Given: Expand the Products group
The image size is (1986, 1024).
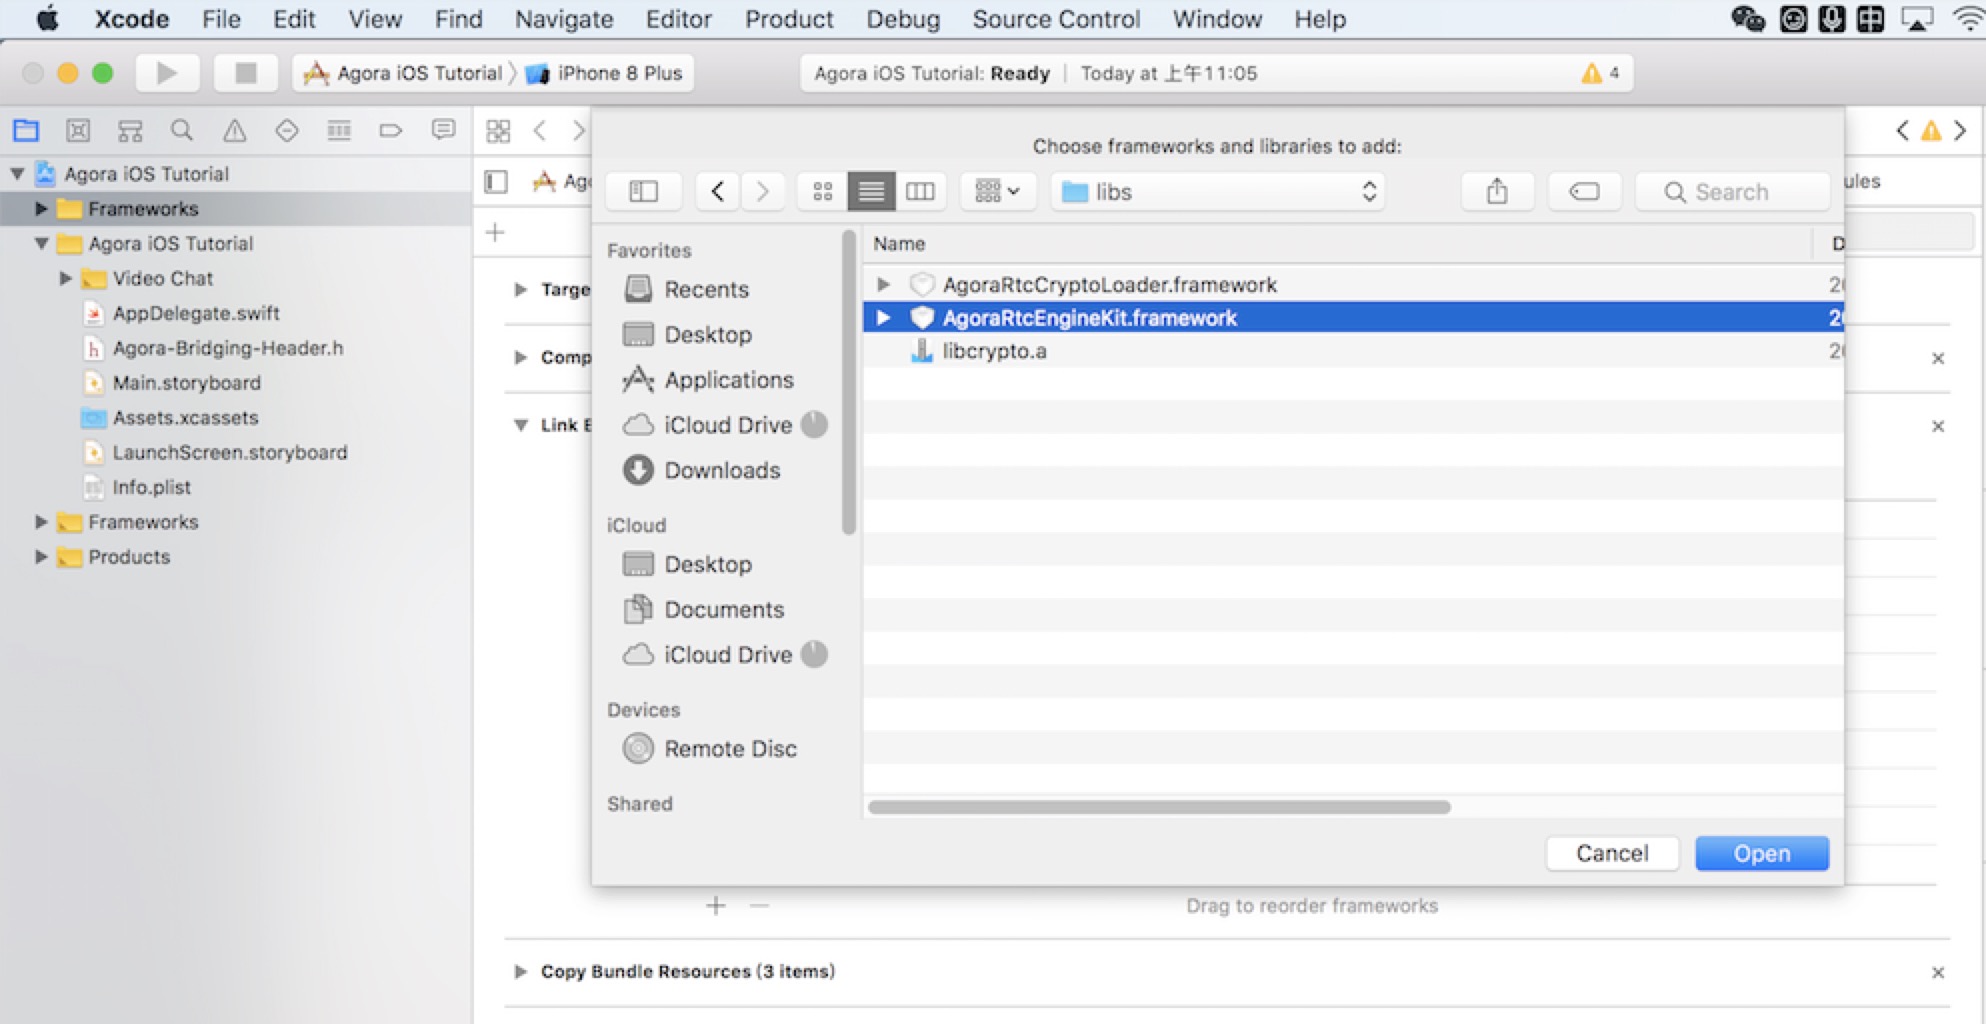Looking at the screenshot, I should click(41, 557).
